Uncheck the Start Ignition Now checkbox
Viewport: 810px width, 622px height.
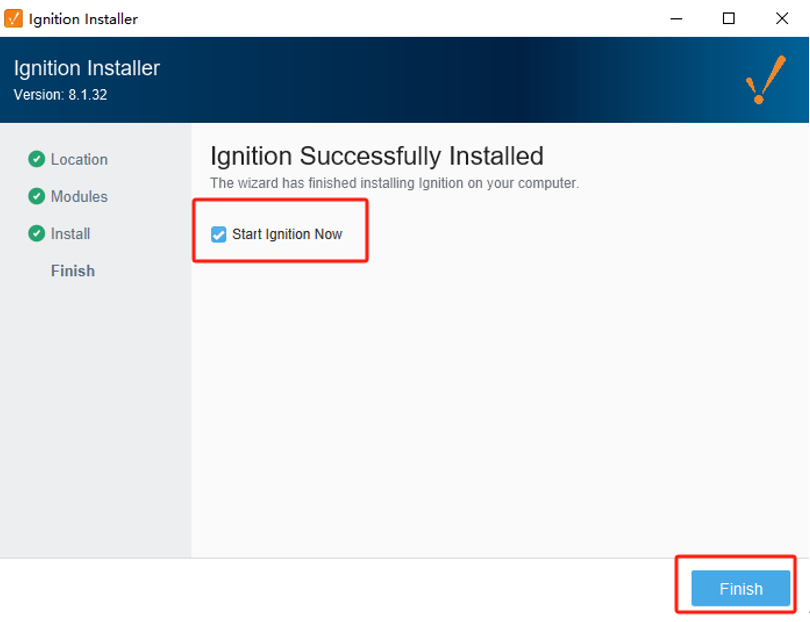tap(219, 235)
